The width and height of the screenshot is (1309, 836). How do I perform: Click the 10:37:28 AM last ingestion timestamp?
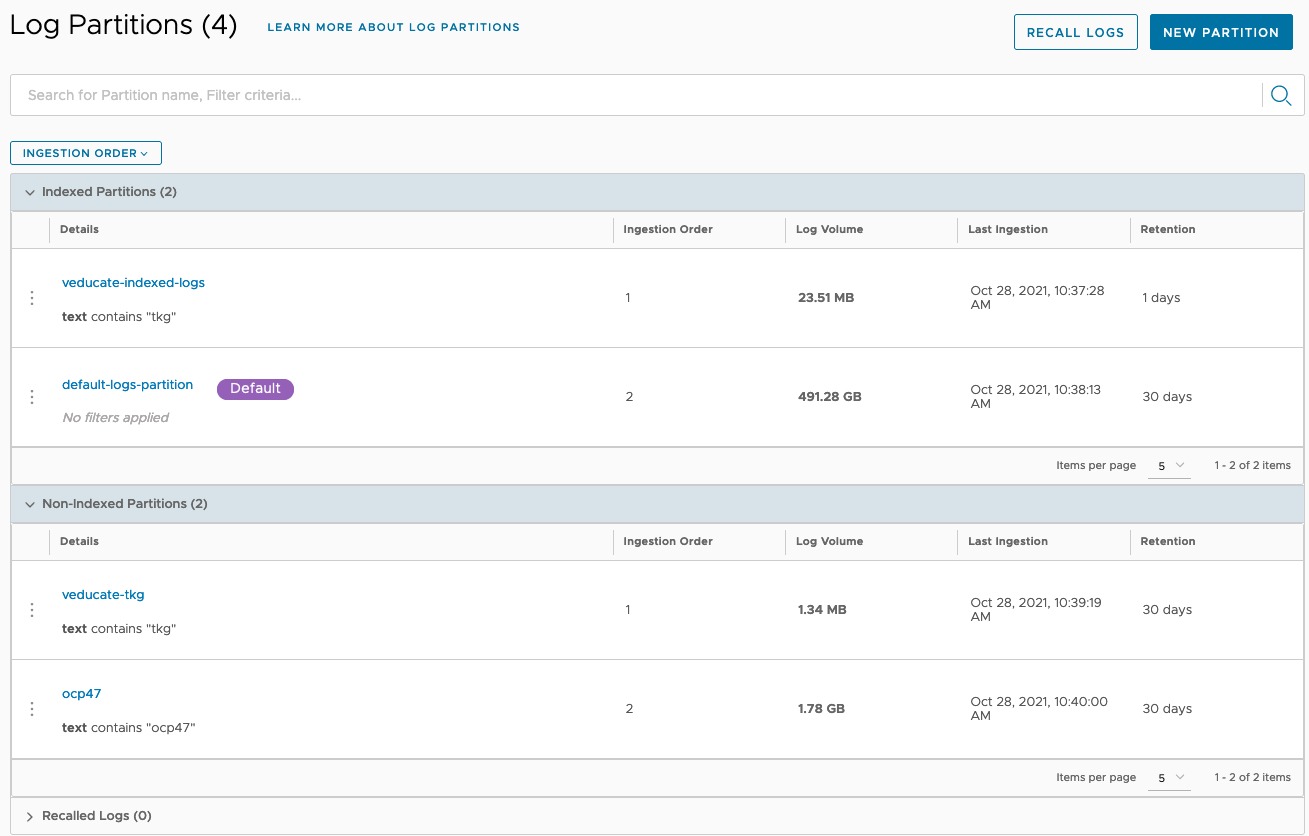click(1037, 297)
